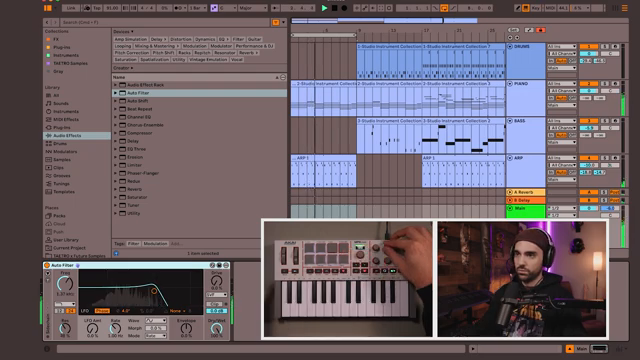This screenshot has height=360, width=640.
Task: Open the Samples library category
Action: pos(62,160)
